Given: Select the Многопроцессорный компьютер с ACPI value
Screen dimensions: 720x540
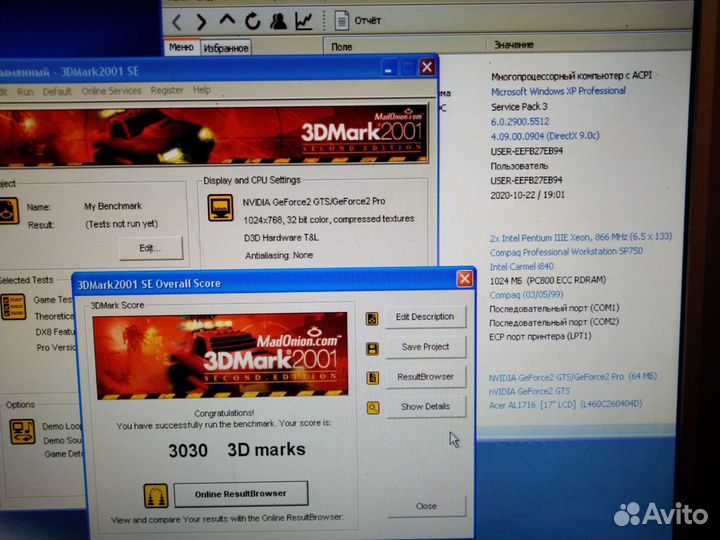Looking at the screenshot, I should pos(572,76).
